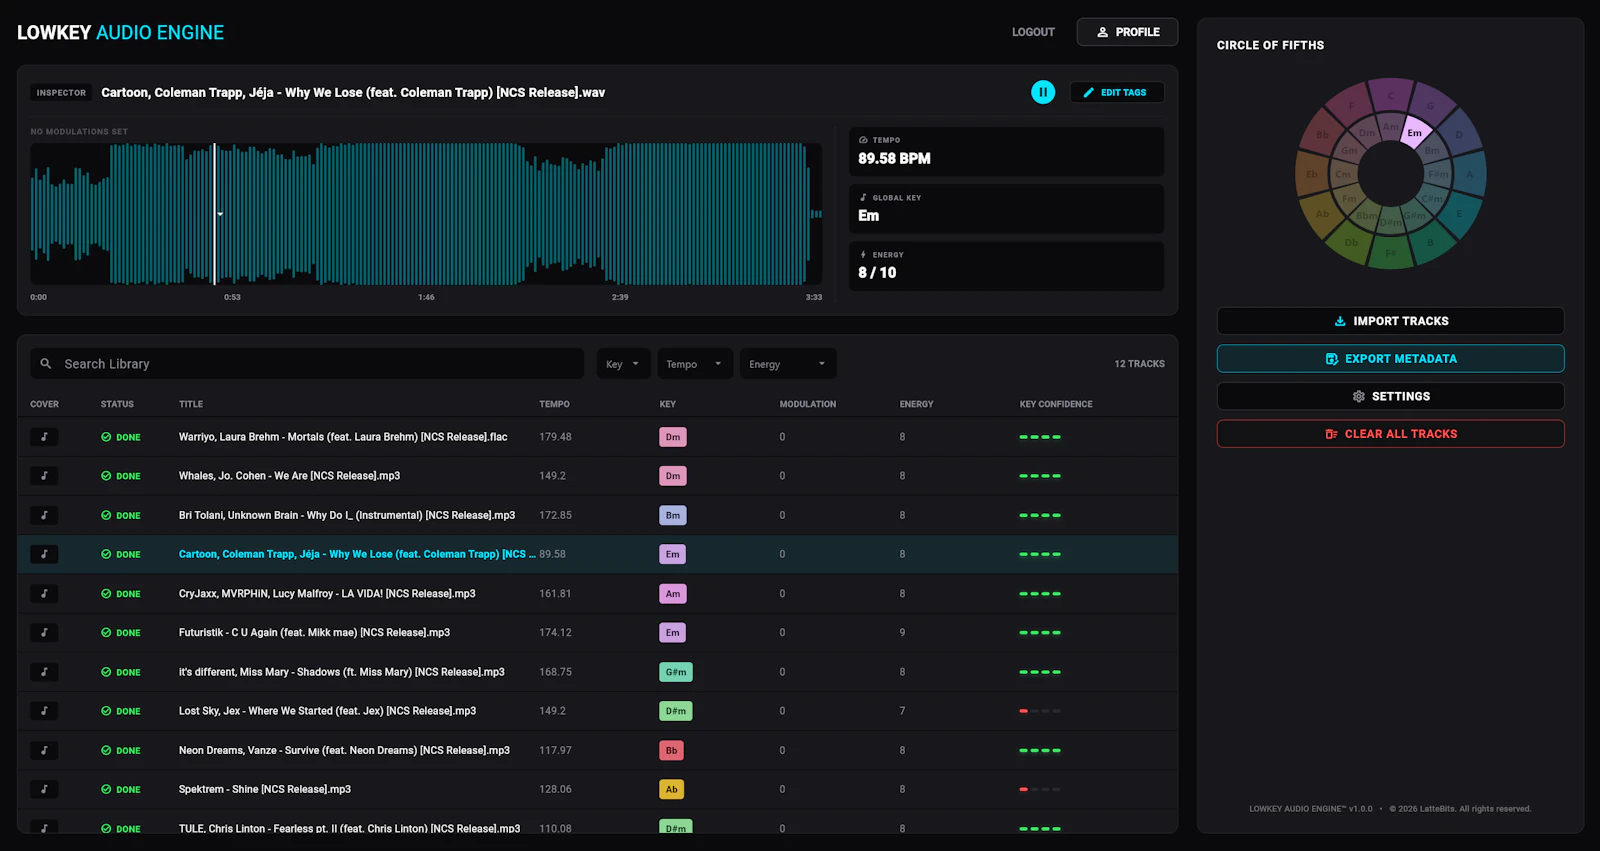1600x851 pixels.
Task: Log out via the Logout link
Action: tap(1033, 32)
